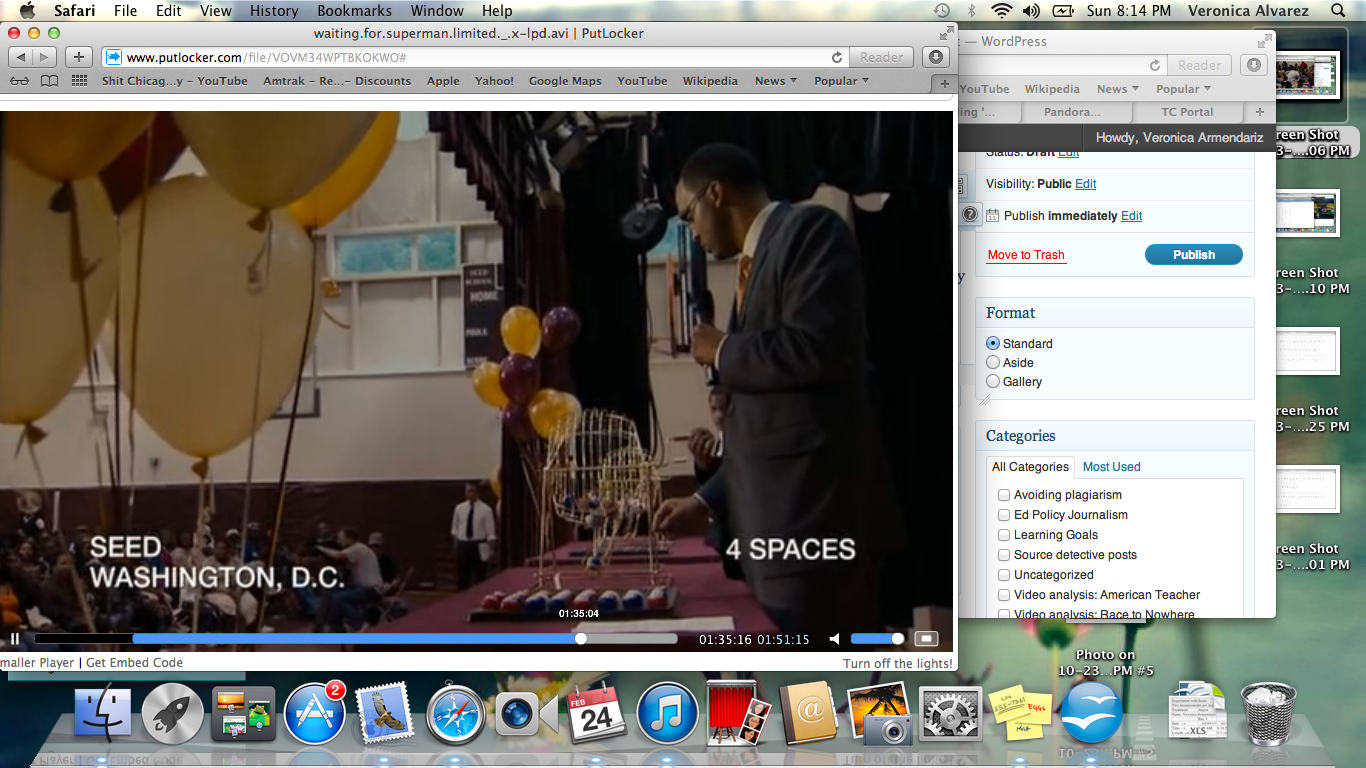This screenshot has width=1366, height=768.
Task: Open Calendar from the Dock
Action: [x=596, y=712]
